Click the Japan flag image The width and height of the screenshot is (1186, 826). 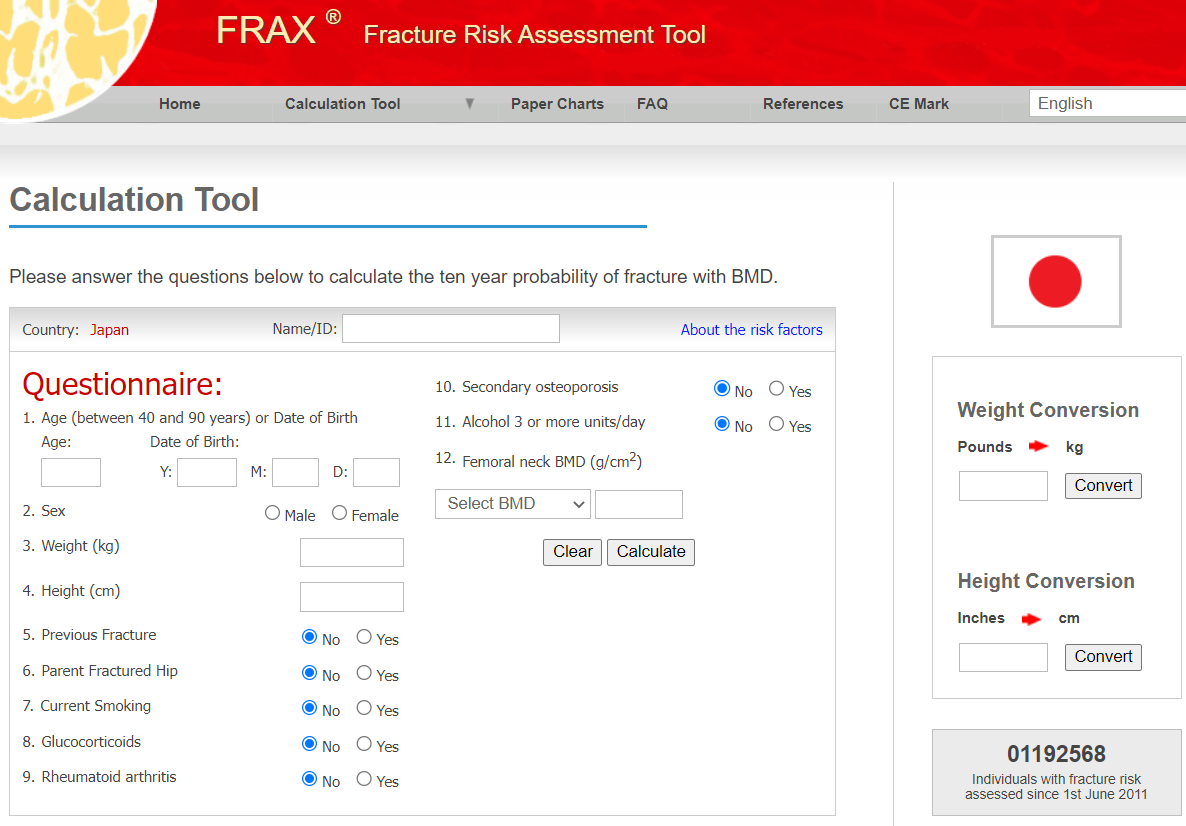pyautogui.click(x=1056, y=281)
